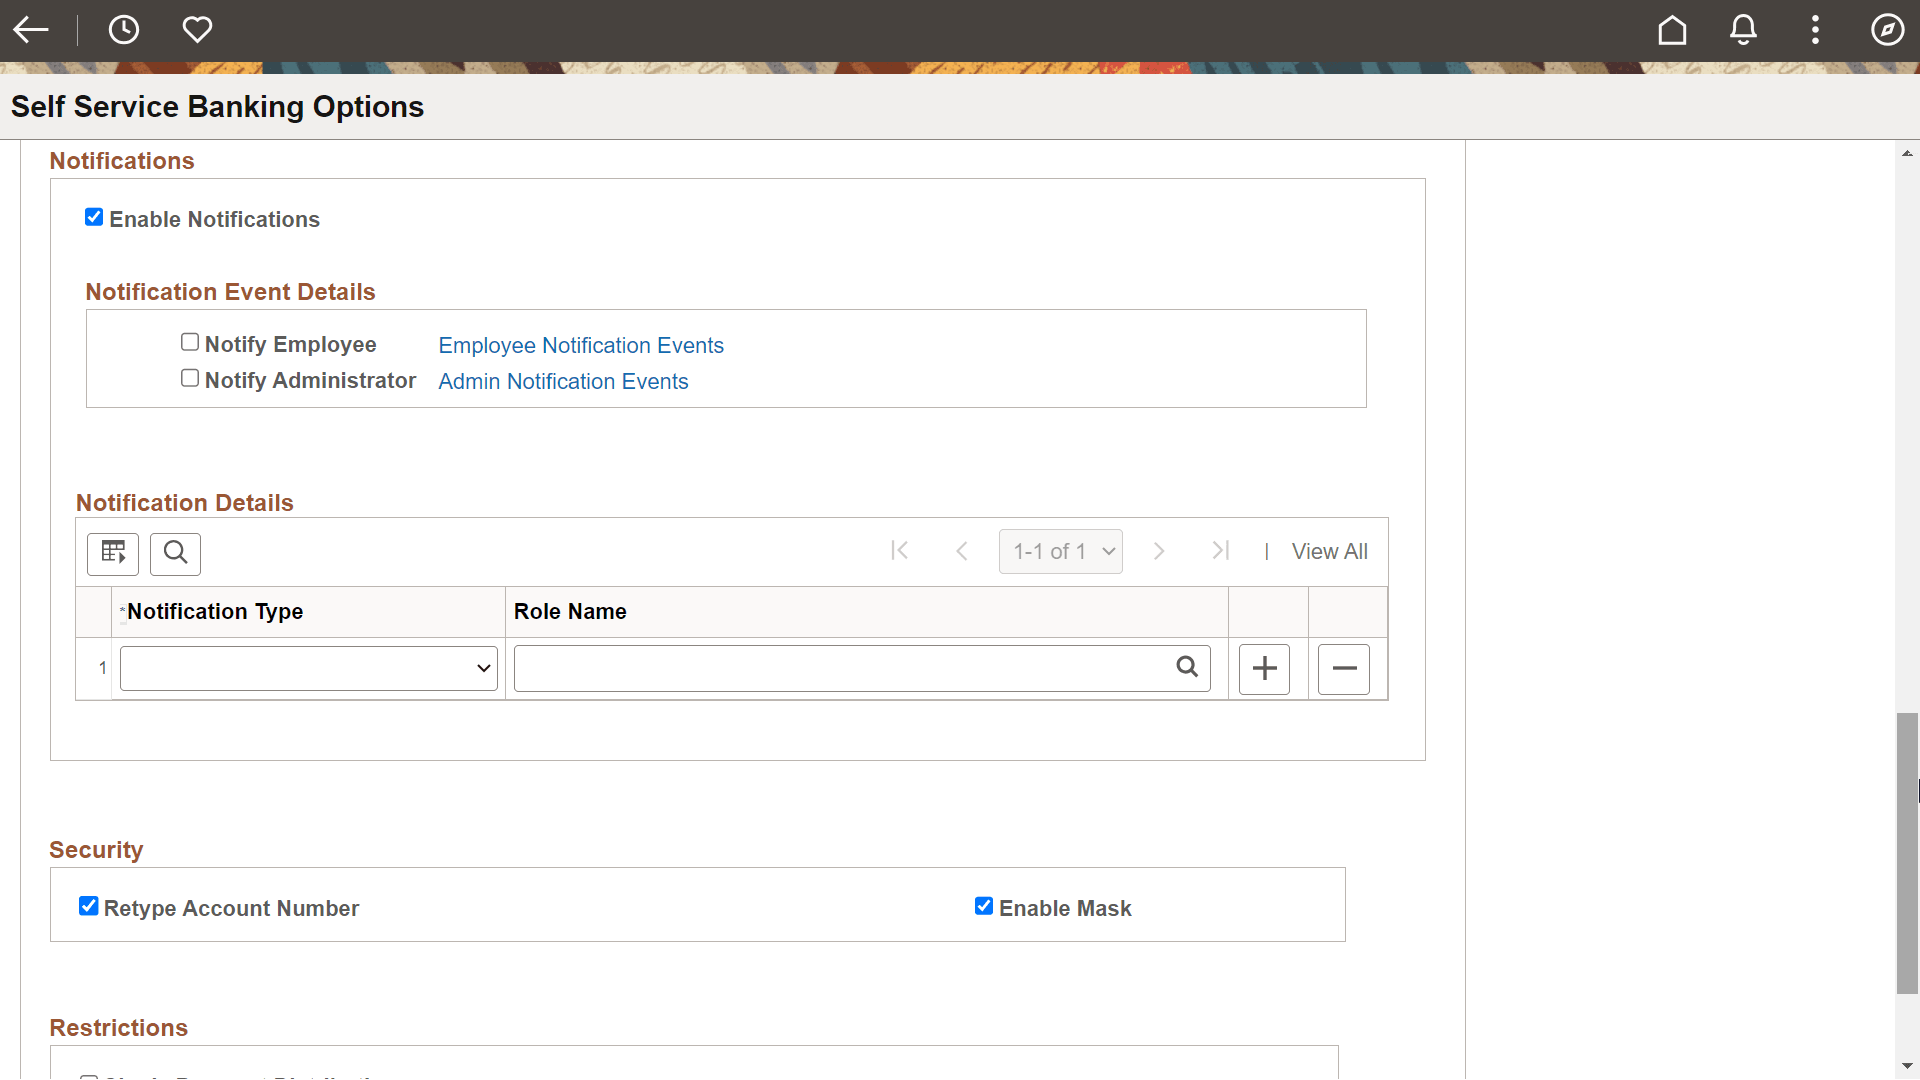The image size is (1920, 1080).
Task: Uncheck the Enable Notifications checkbox
Action: tap(93, 216)
